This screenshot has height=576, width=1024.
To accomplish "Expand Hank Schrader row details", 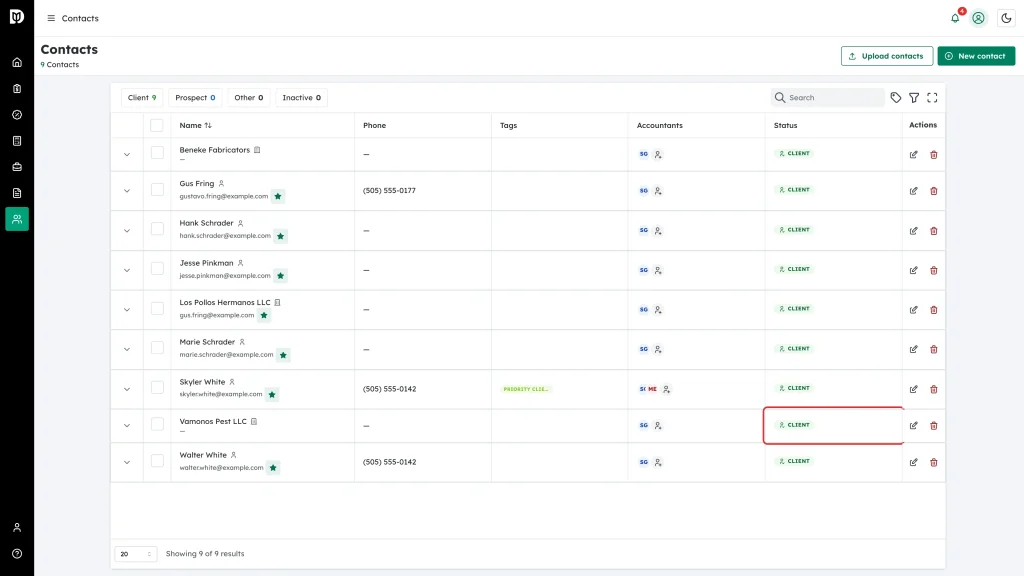I will click(x=127, y=231).
